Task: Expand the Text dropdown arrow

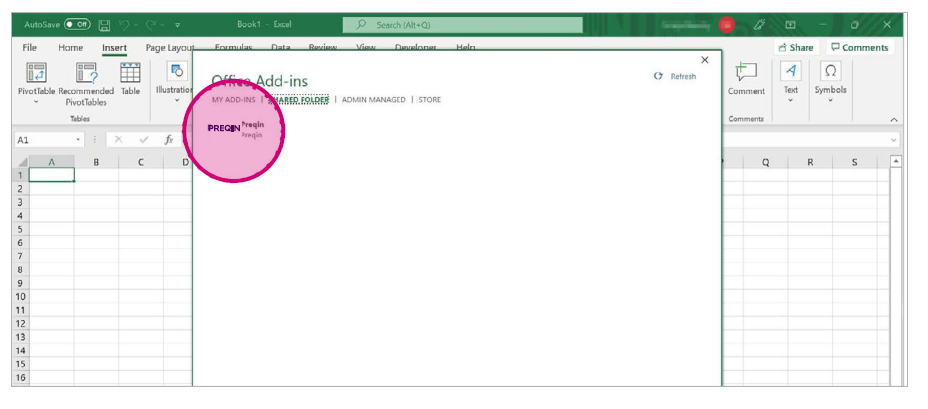Action: click(x=791, y=101)
